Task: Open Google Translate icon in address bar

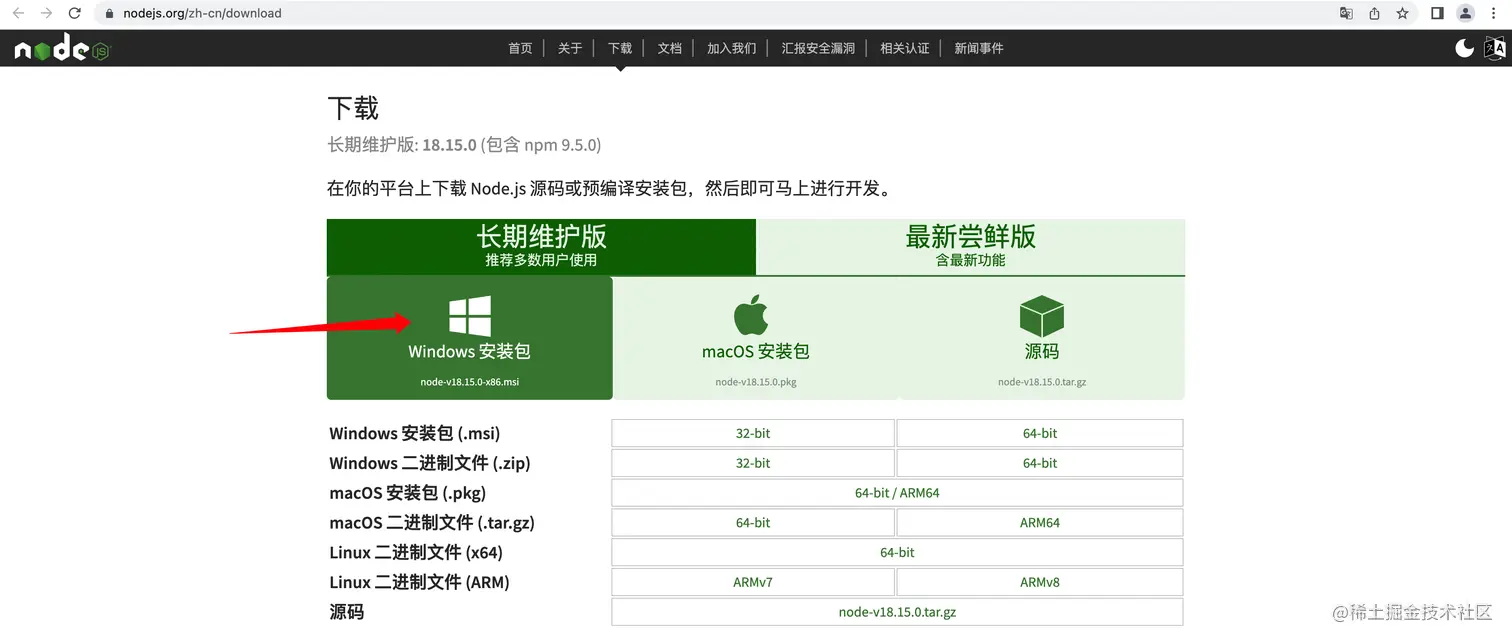Action: tap(1346, 14)
